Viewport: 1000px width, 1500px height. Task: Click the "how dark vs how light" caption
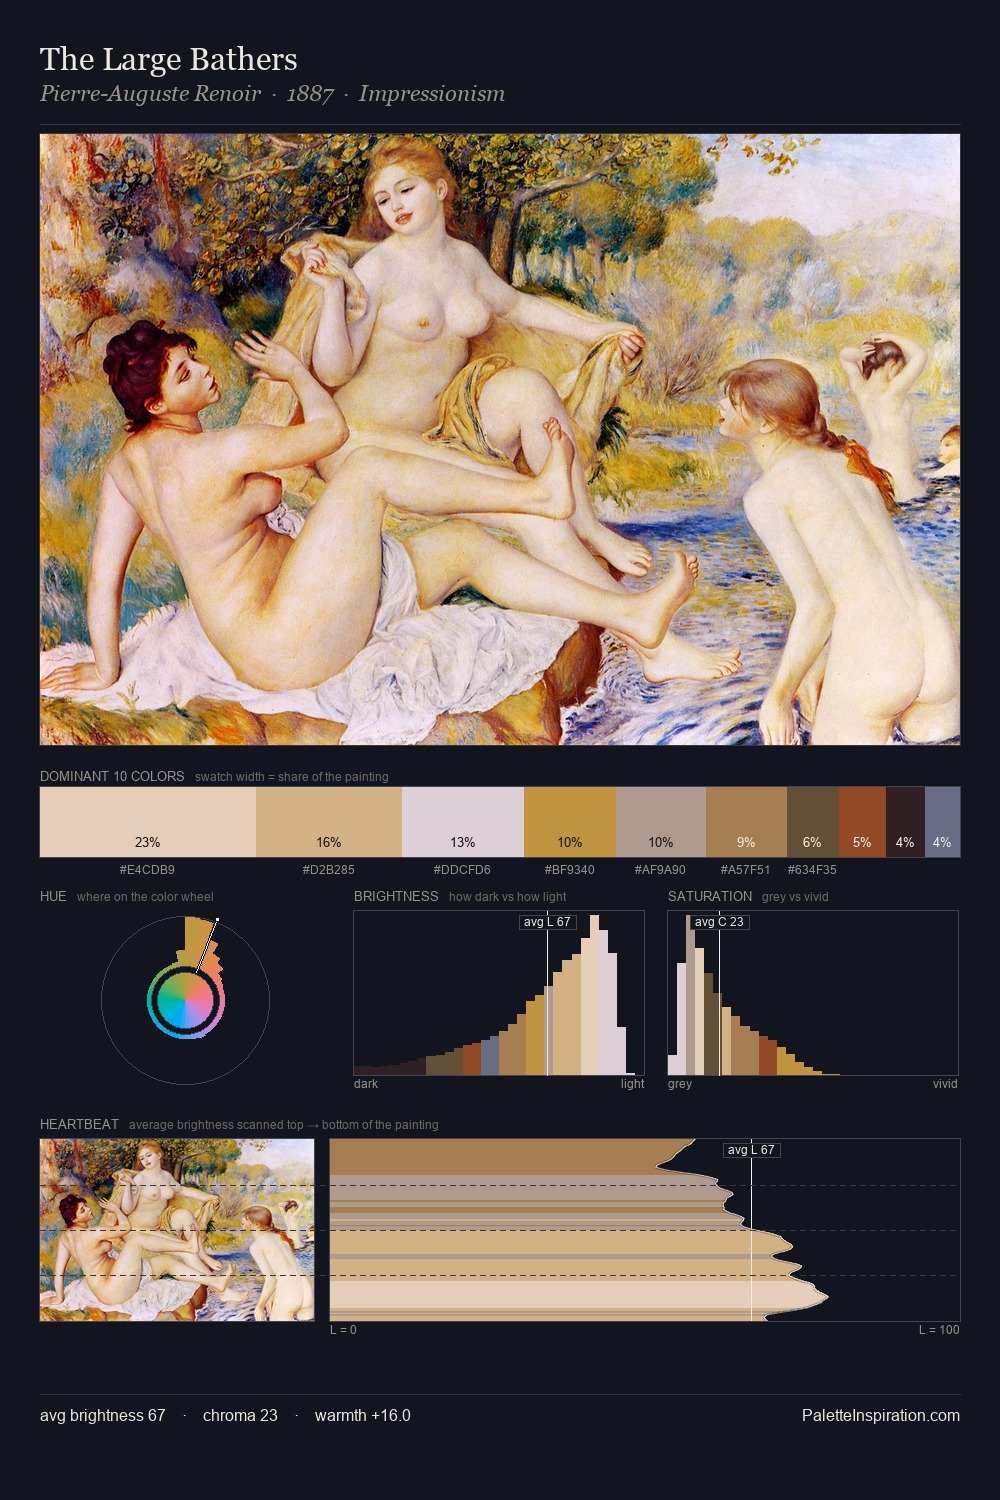(x=508, y=897)
